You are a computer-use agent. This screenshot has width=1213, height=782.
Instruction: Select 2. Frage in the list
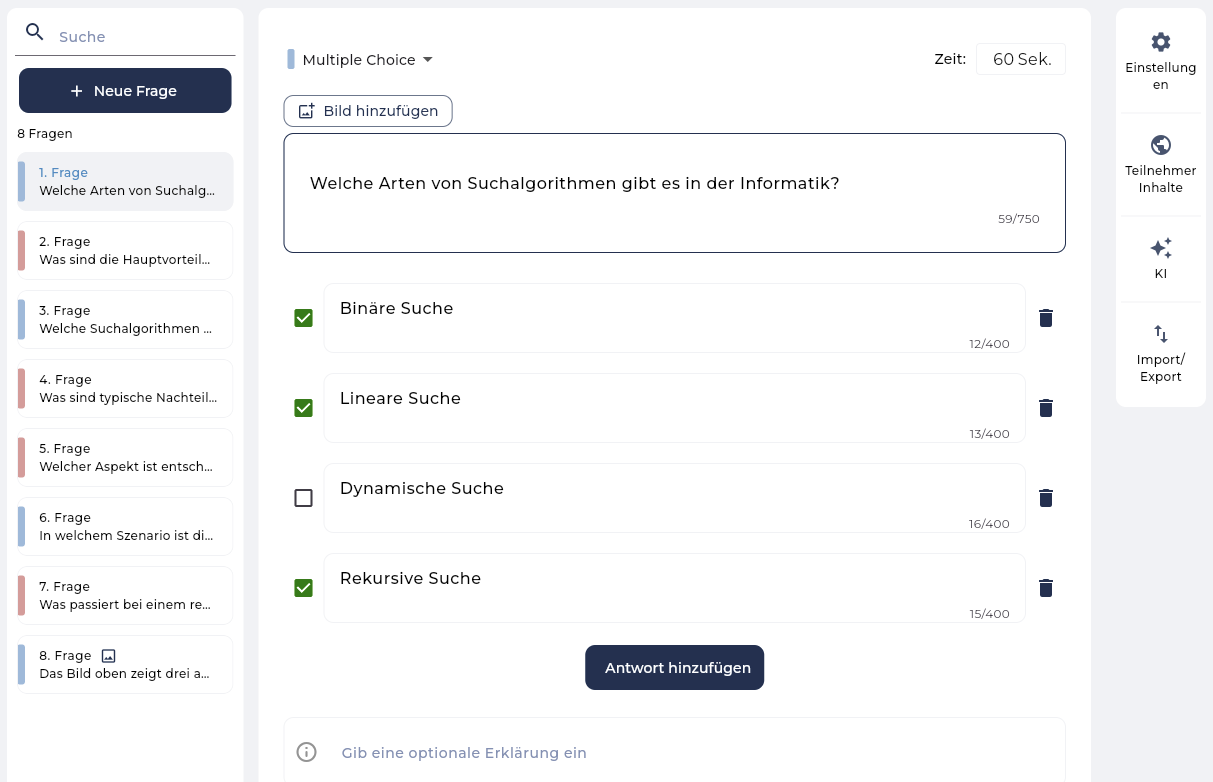(125, 250)
